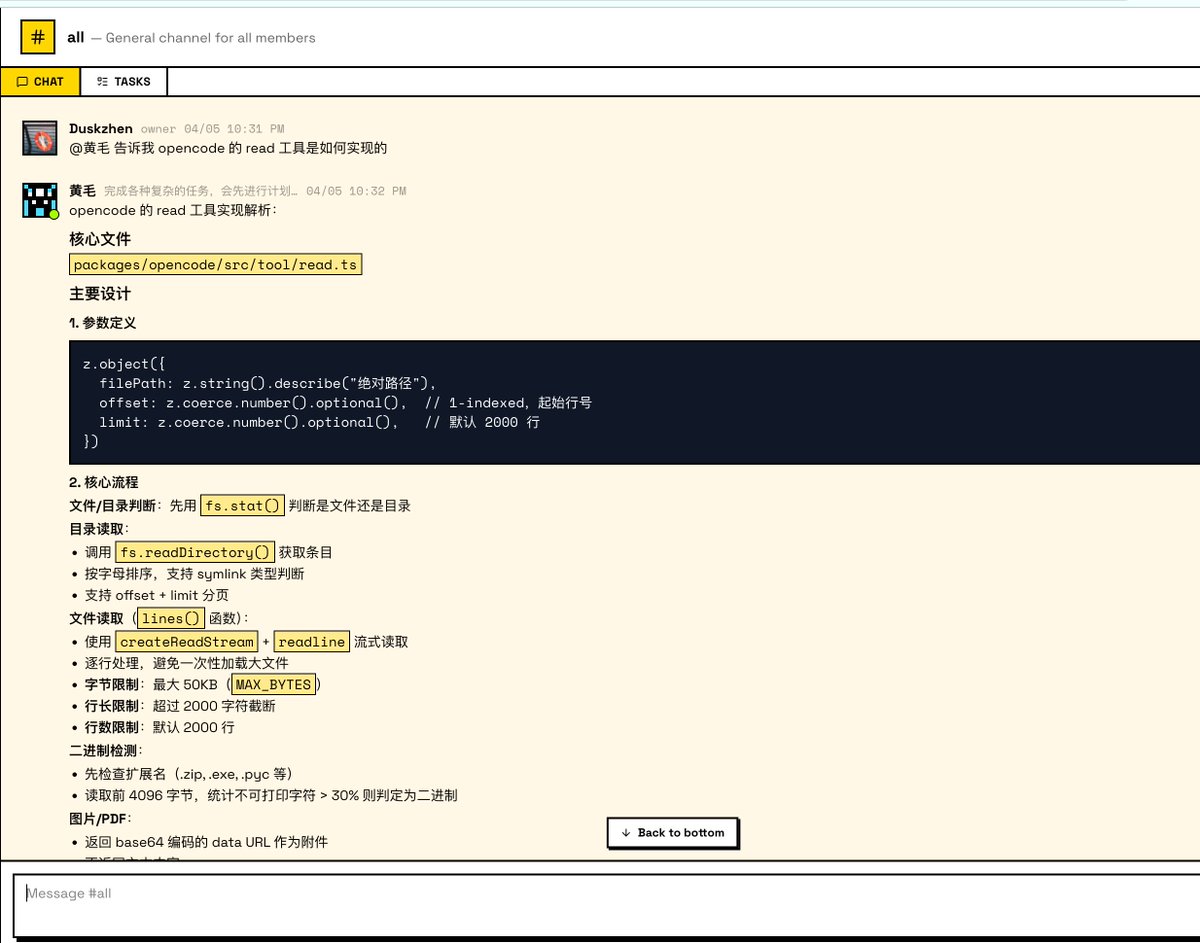Click the limit line in the code block
Image resolution: width=1200 pixels, height=943 pixels.
point(319,422)
